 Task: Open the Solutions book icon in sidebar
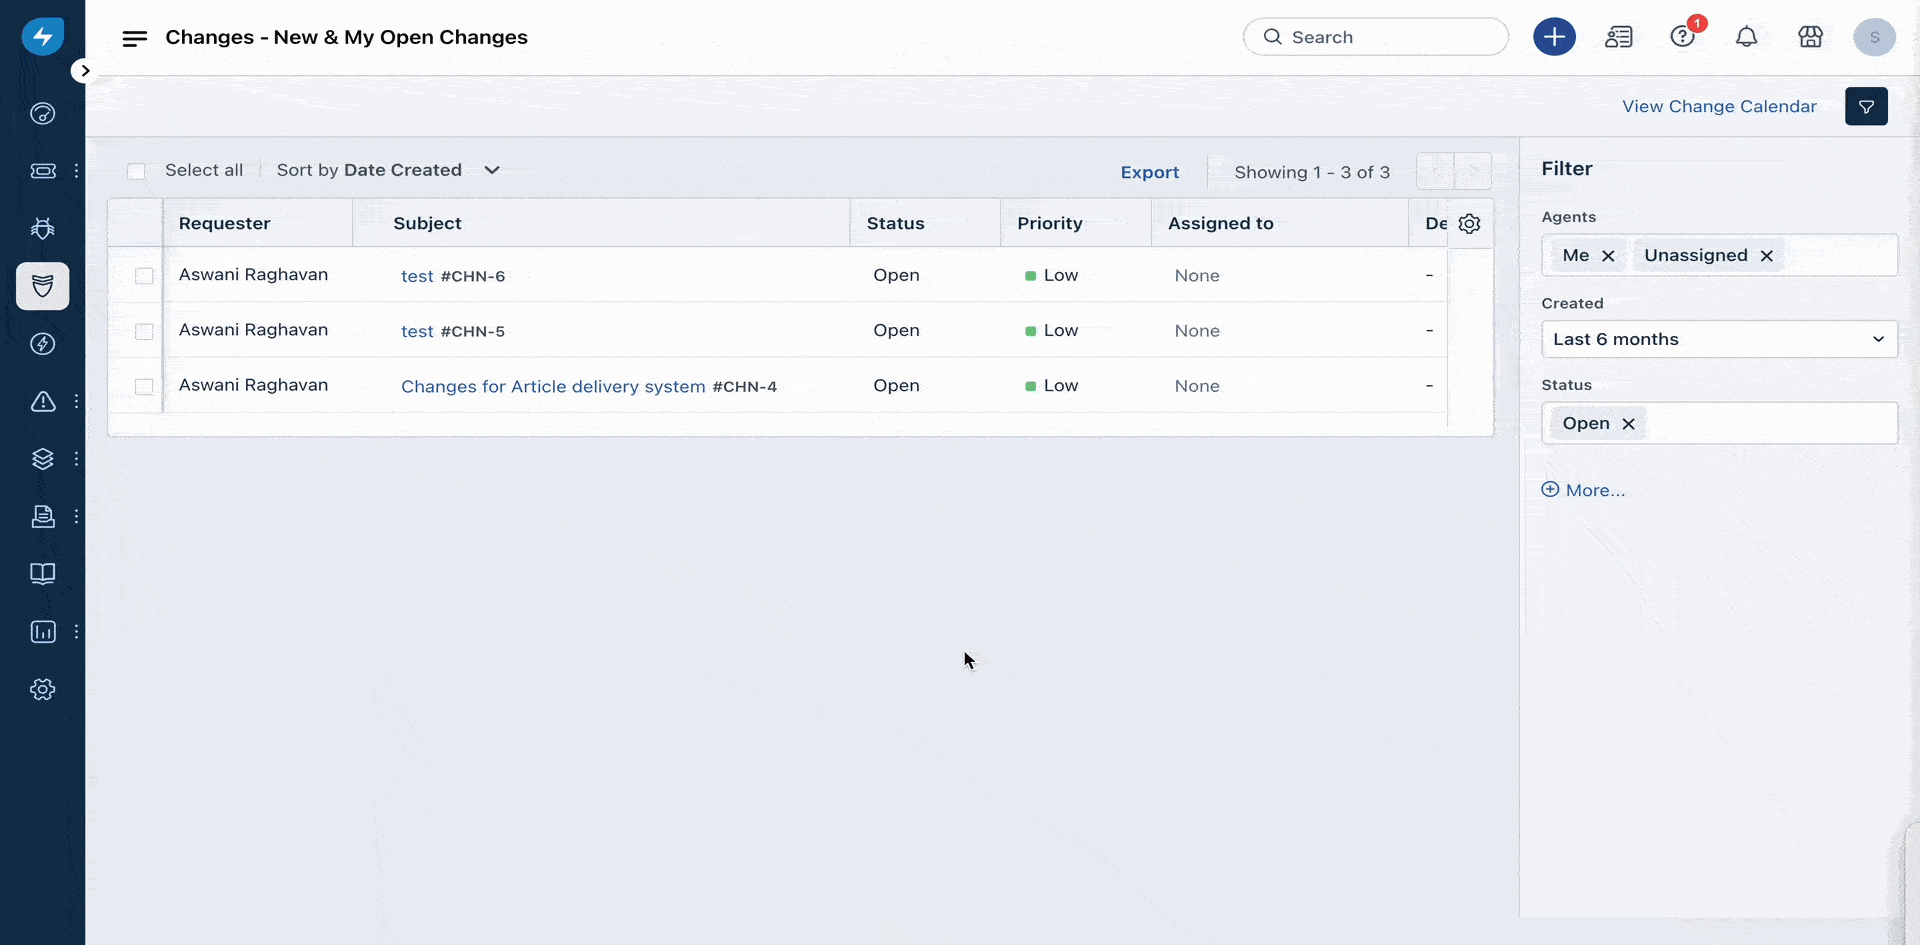pyautogui.click(x=42, y=574)
